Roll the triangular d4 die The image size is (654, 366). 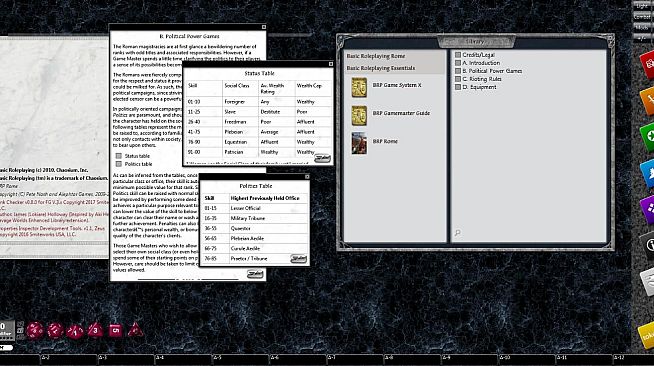(x=135, y=330)
